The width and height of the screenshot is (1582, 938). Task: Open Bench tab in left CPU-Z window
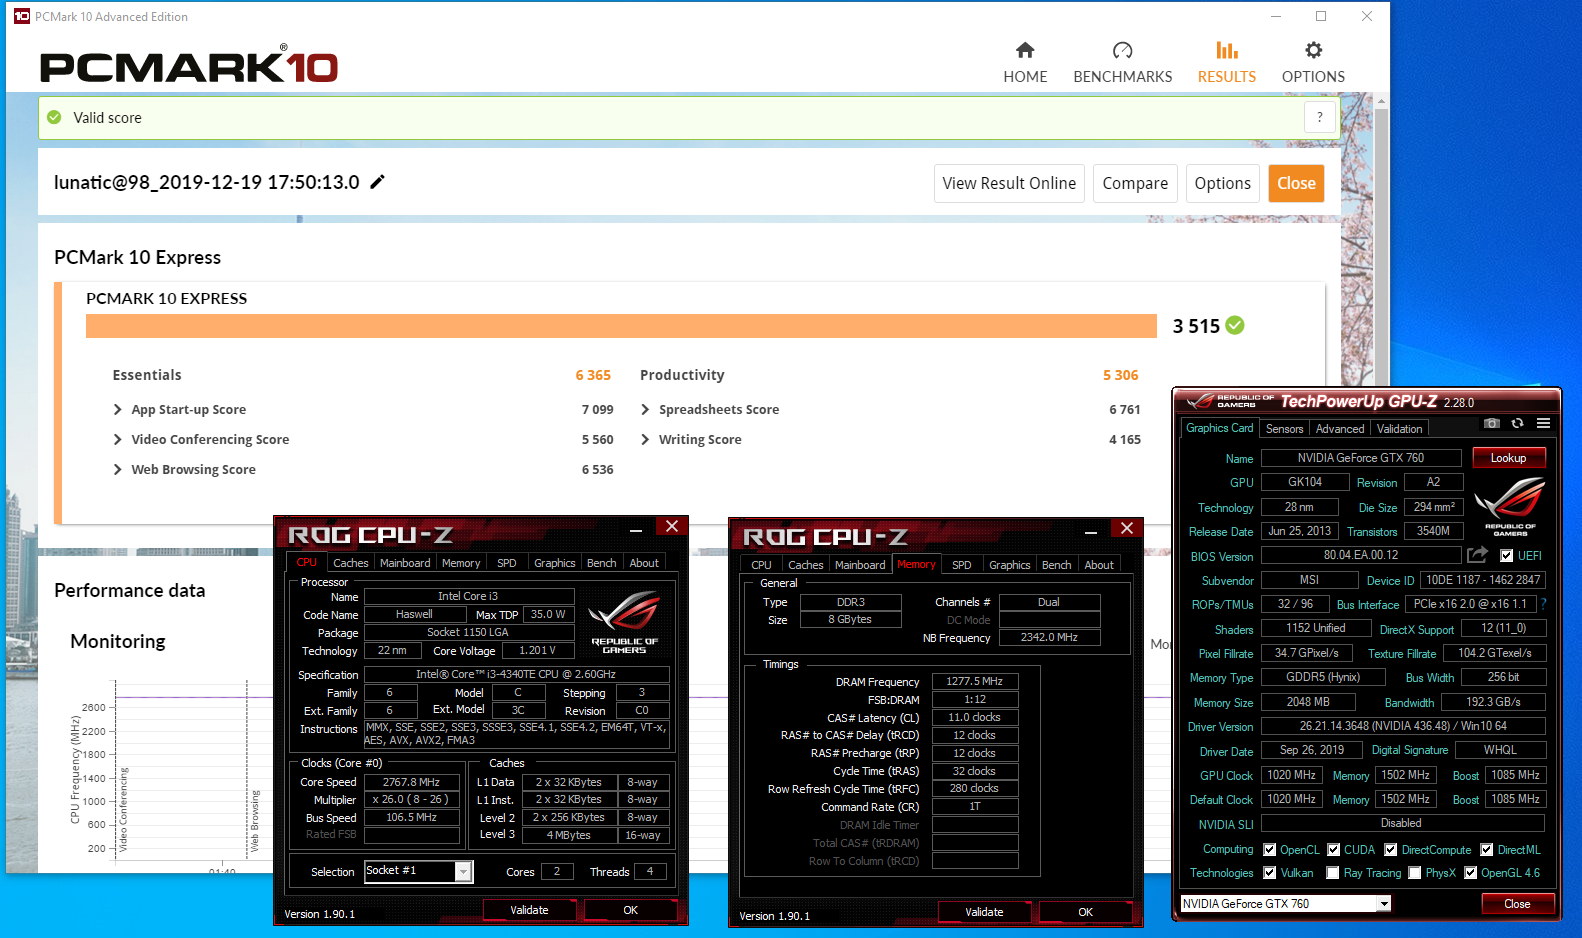[601, 563]
